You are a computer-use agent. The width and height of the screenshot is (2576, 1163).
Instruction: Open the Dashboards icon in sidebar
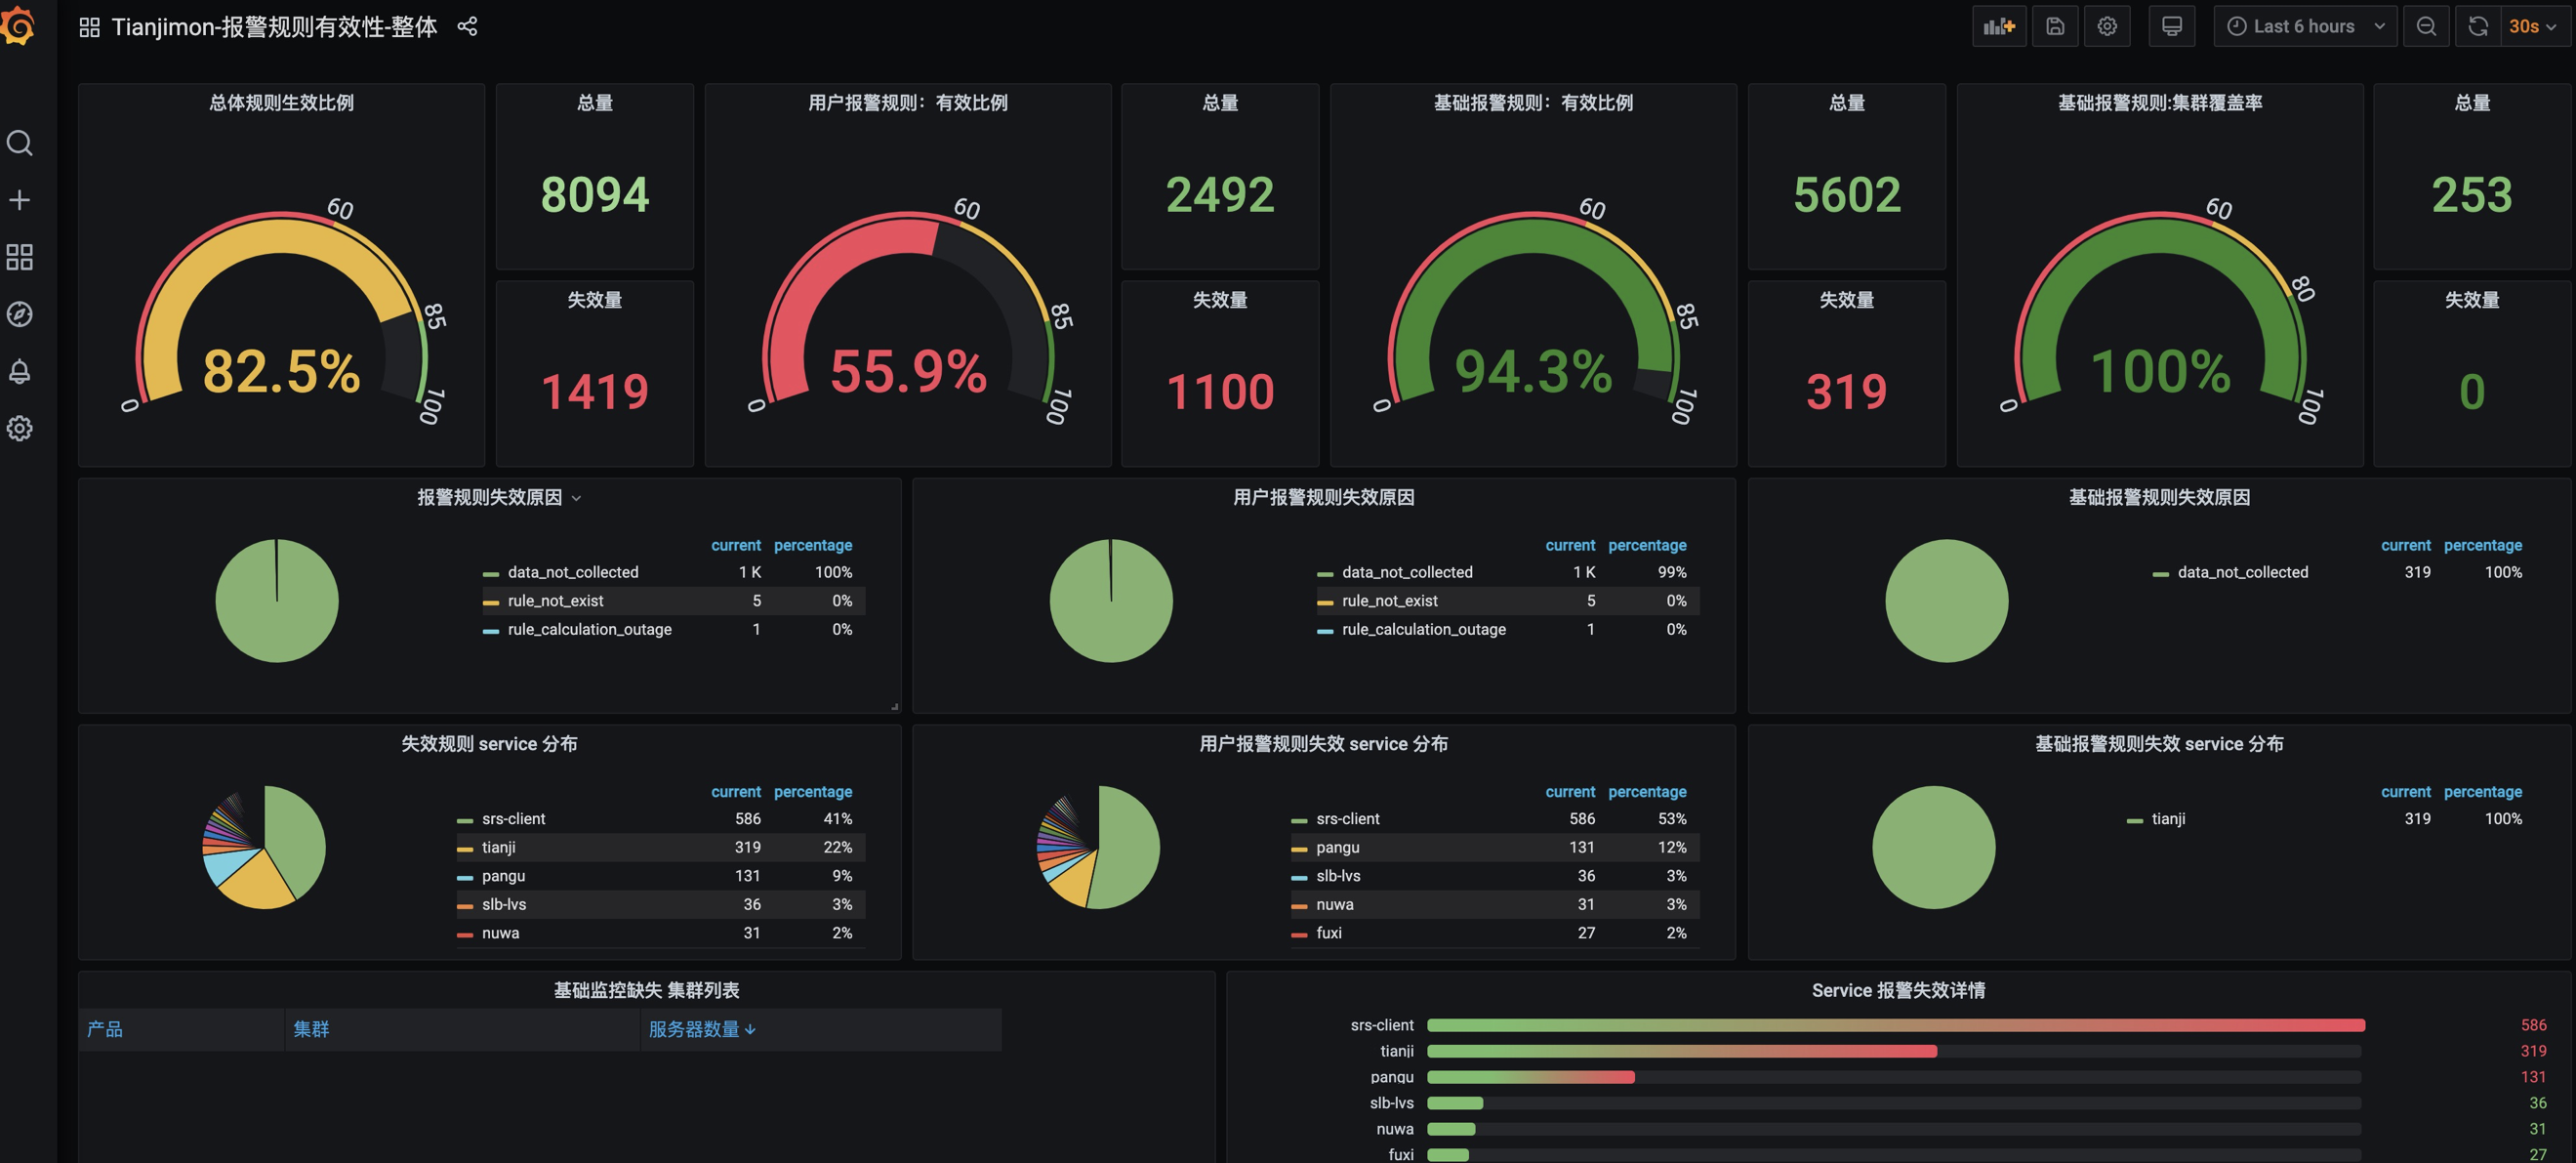pos(19,257)
